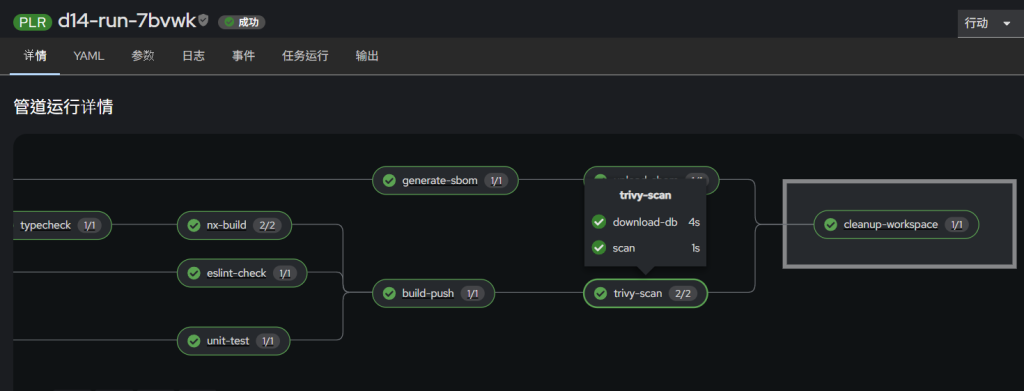
Task: Click the build-push success check icon
Action: [389, 293]
